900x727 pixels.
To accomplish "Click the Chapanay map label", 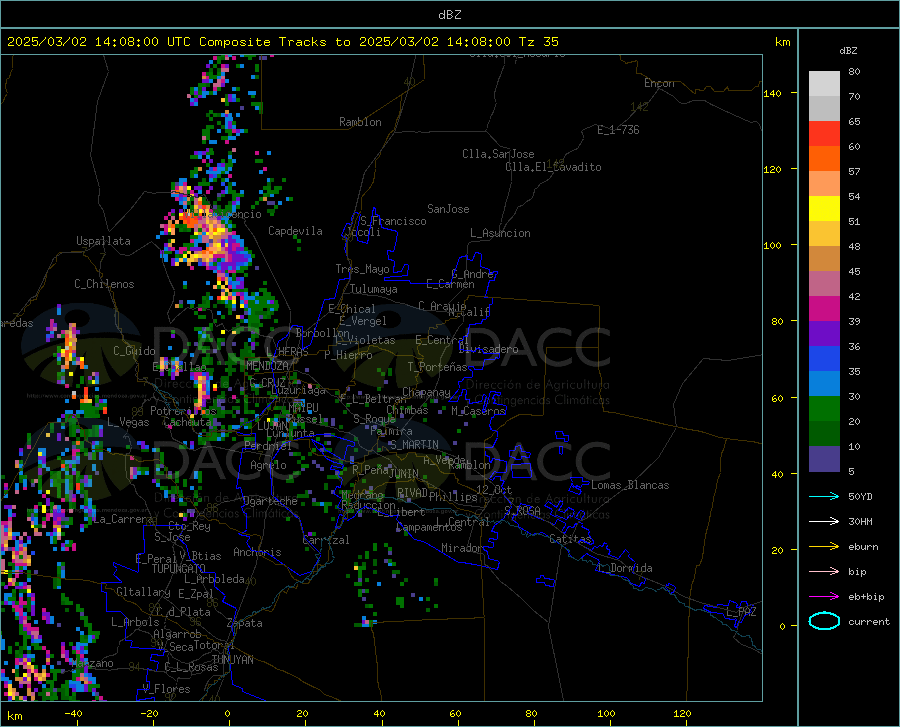I will point(426,392).
